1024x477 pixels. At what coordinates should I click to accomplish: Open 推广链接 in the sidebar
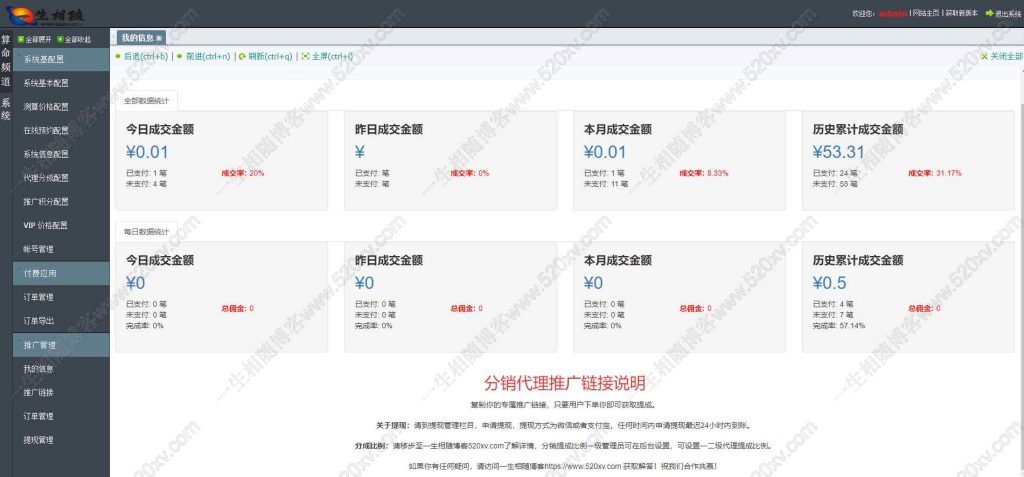pos(39,393)
